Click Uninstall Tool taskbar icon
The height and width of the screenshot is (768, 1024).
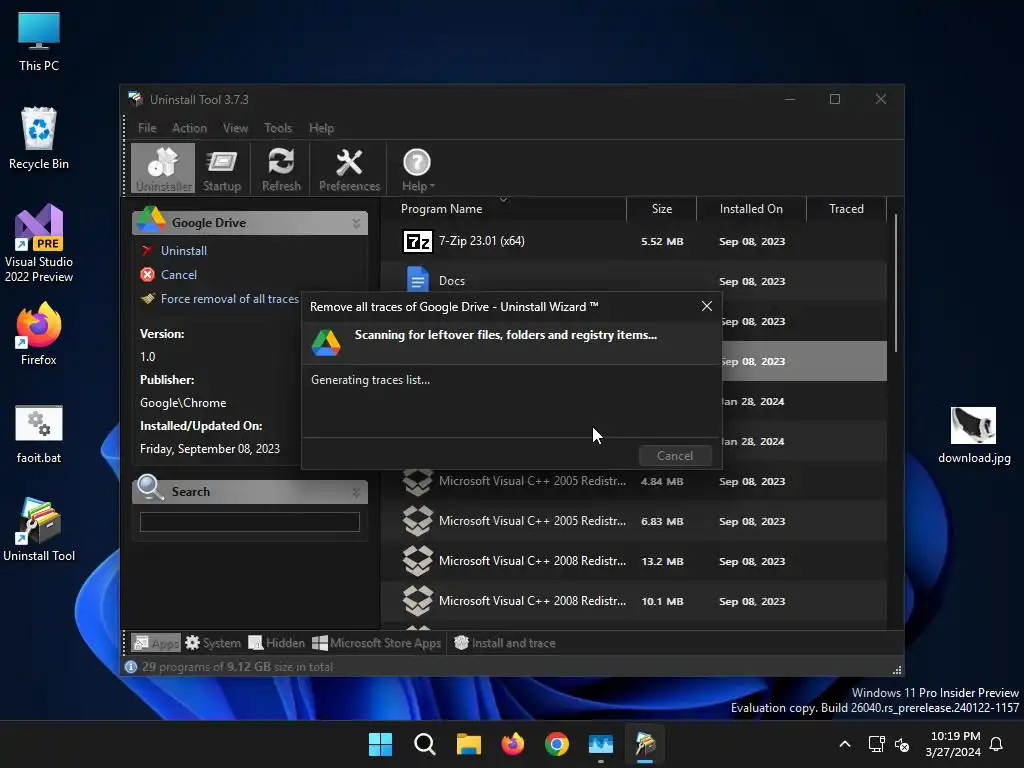pos(645,744)
